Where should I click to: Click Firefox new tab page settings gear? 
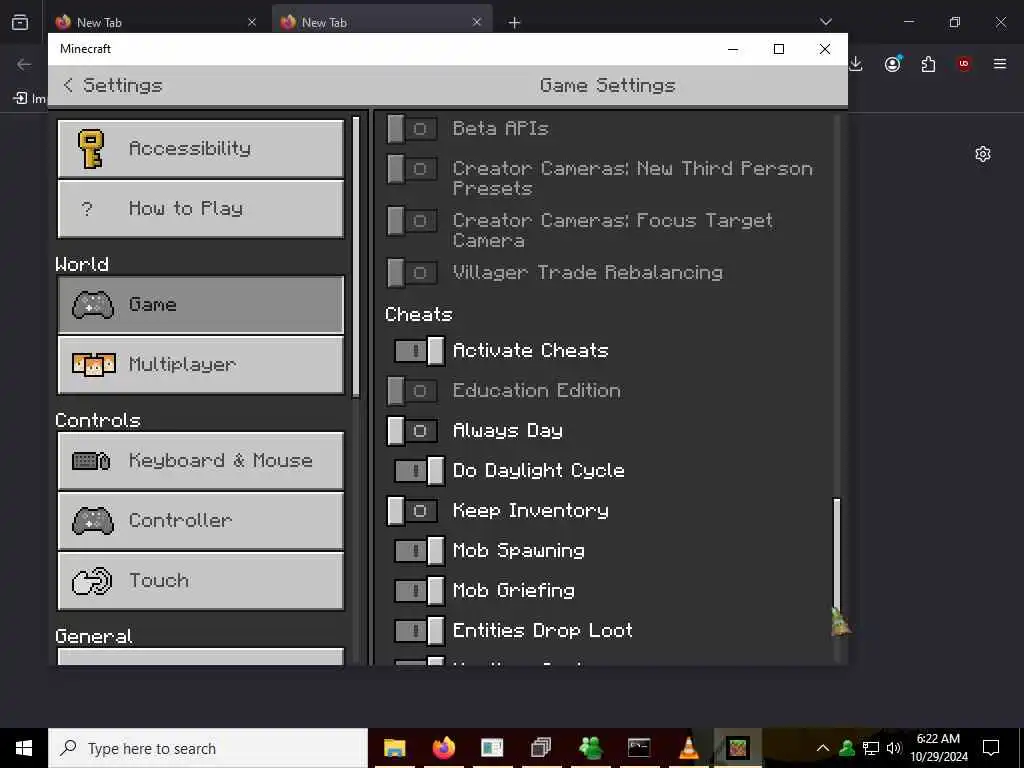pyautogui.click(x=983, y=154)
